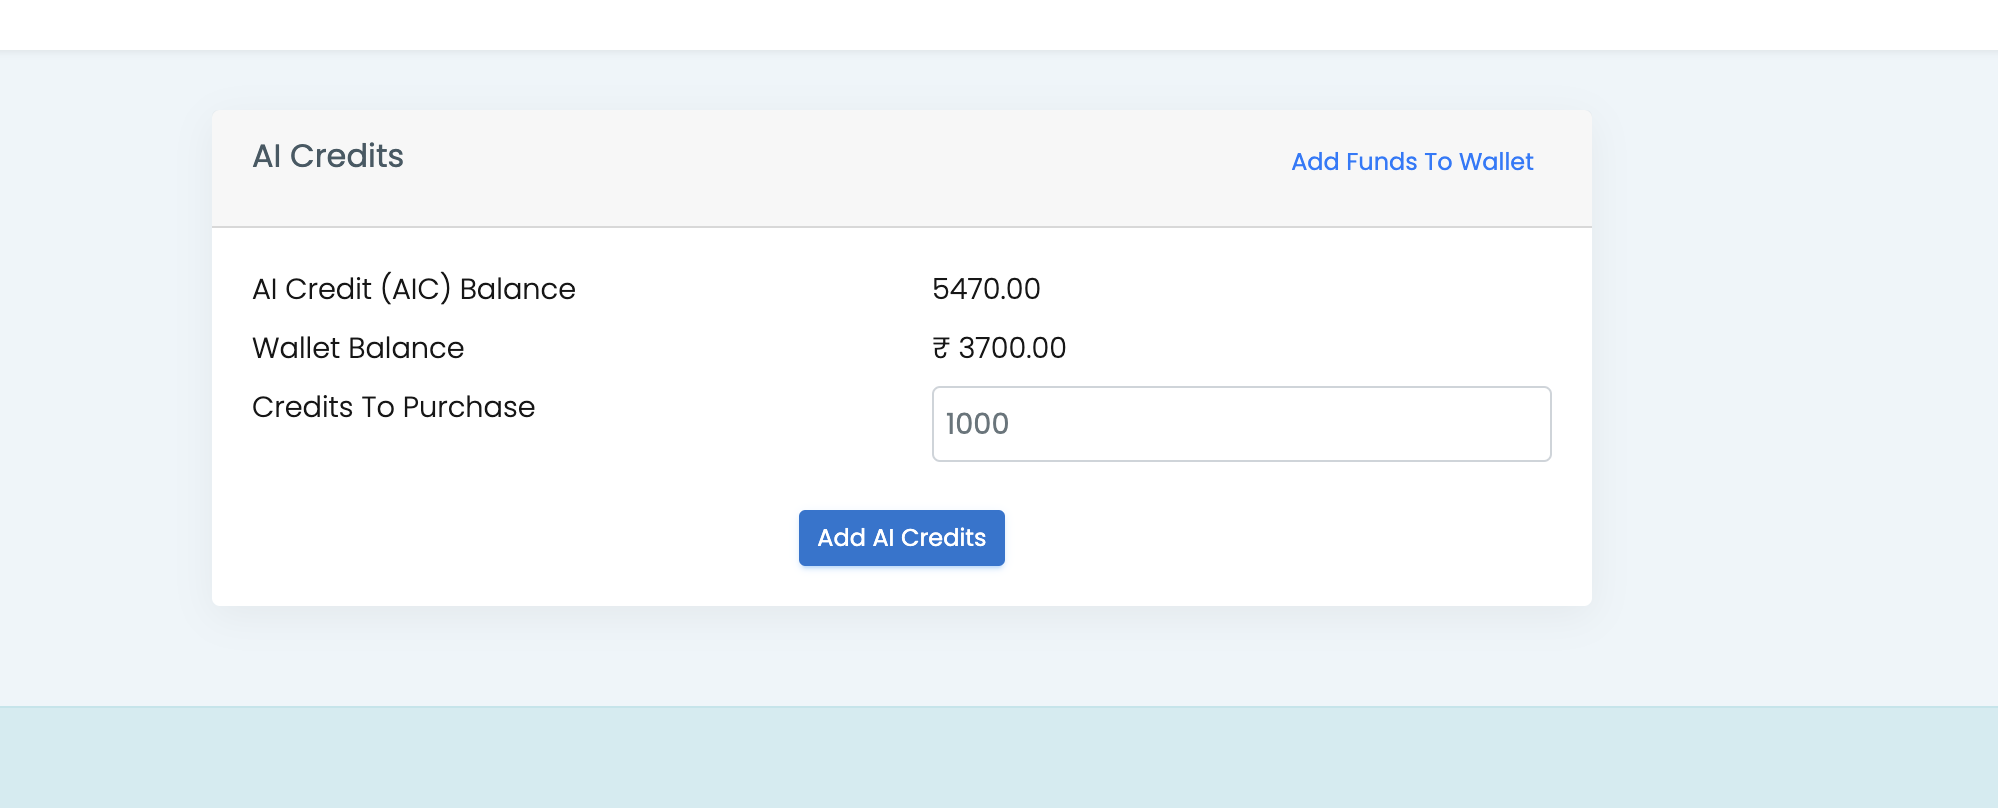Screen dimensions: 1998x808
Task: Click the Credits To Purchase input field
Action: pyautogui.click(x=1240, y=423)
